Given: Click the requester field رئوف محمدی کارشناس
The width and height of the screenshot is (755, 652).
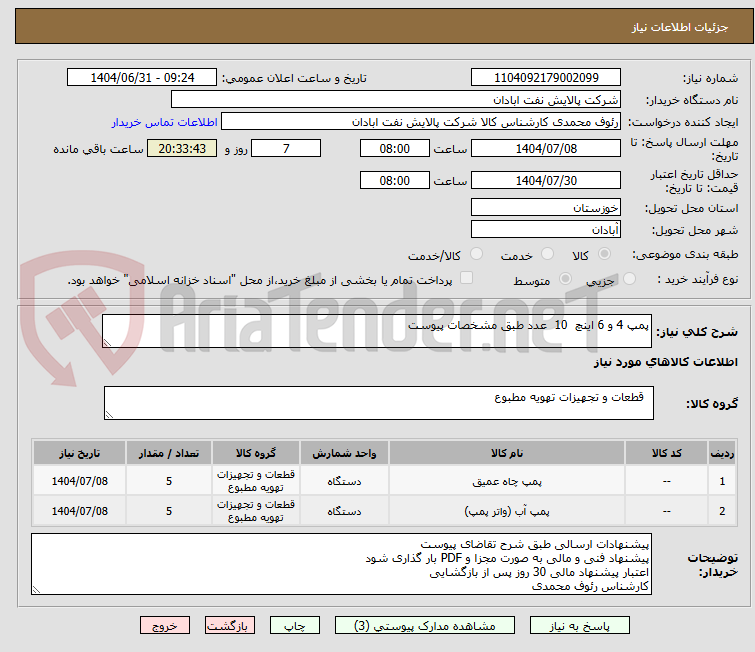Looking at the screenshot, I should click(x=420, y=122).
